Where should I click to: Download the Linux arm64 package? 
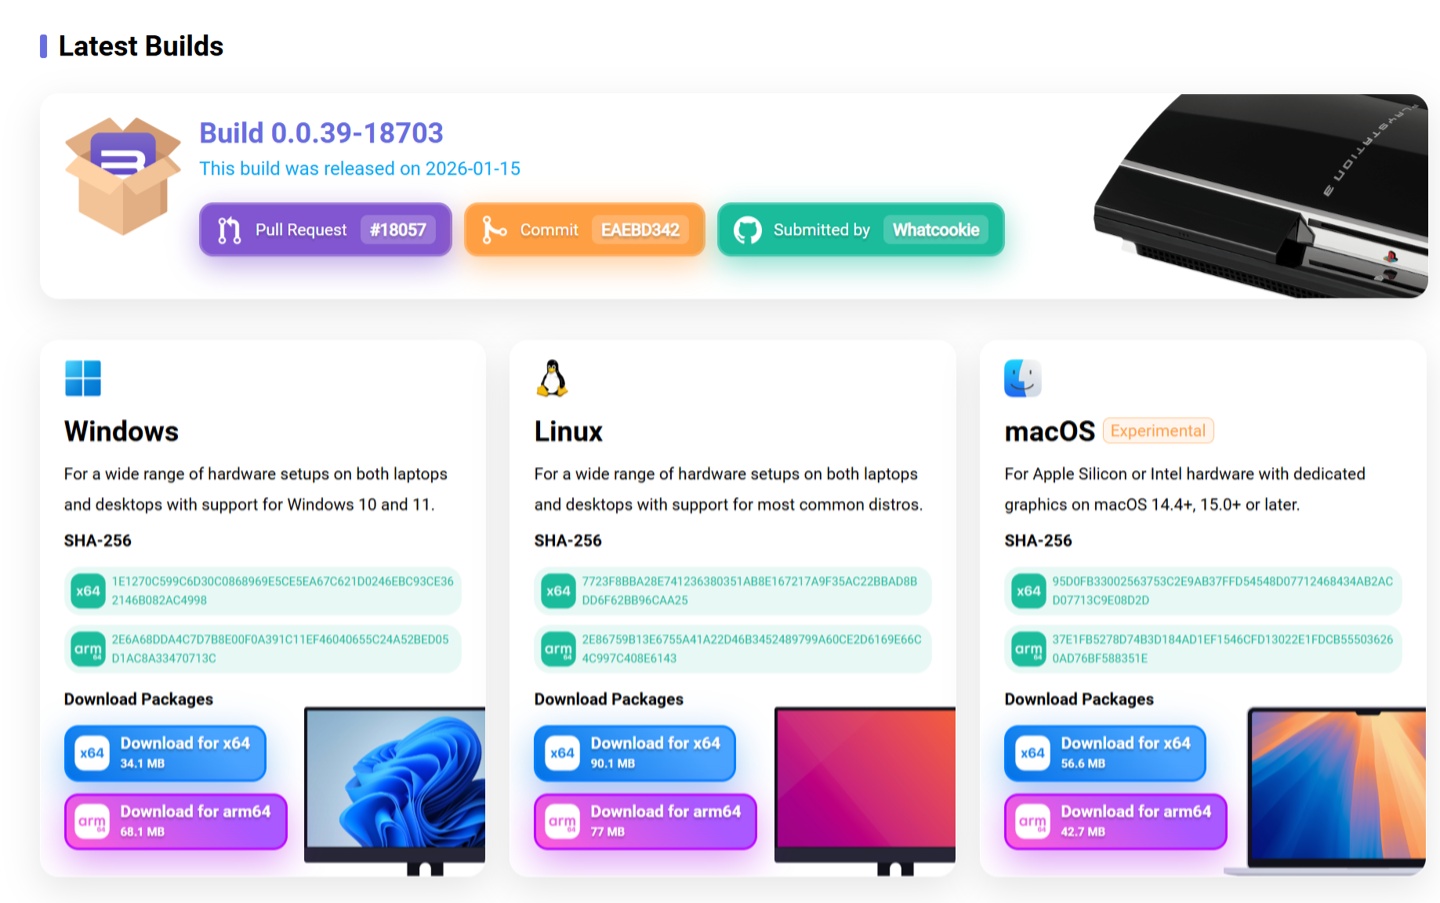[x=645, y=821]
